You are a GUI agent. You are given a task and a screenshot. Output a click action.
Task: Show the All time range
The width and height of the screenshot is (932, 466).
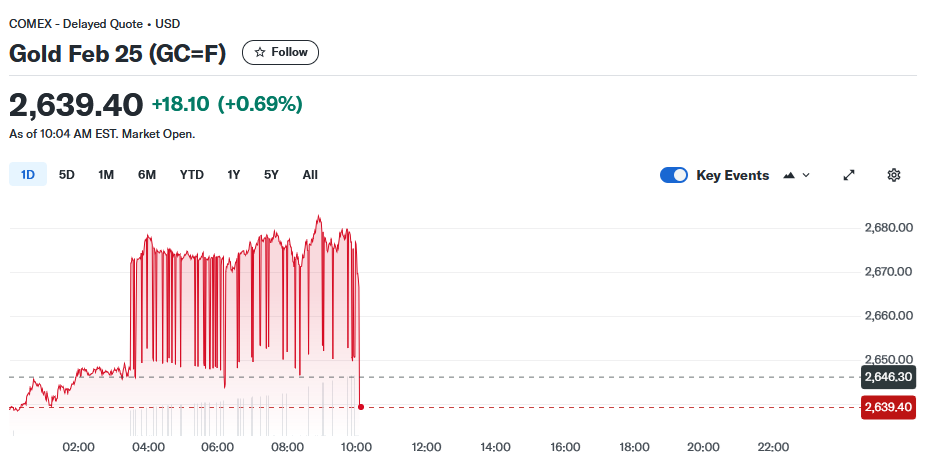310,175
